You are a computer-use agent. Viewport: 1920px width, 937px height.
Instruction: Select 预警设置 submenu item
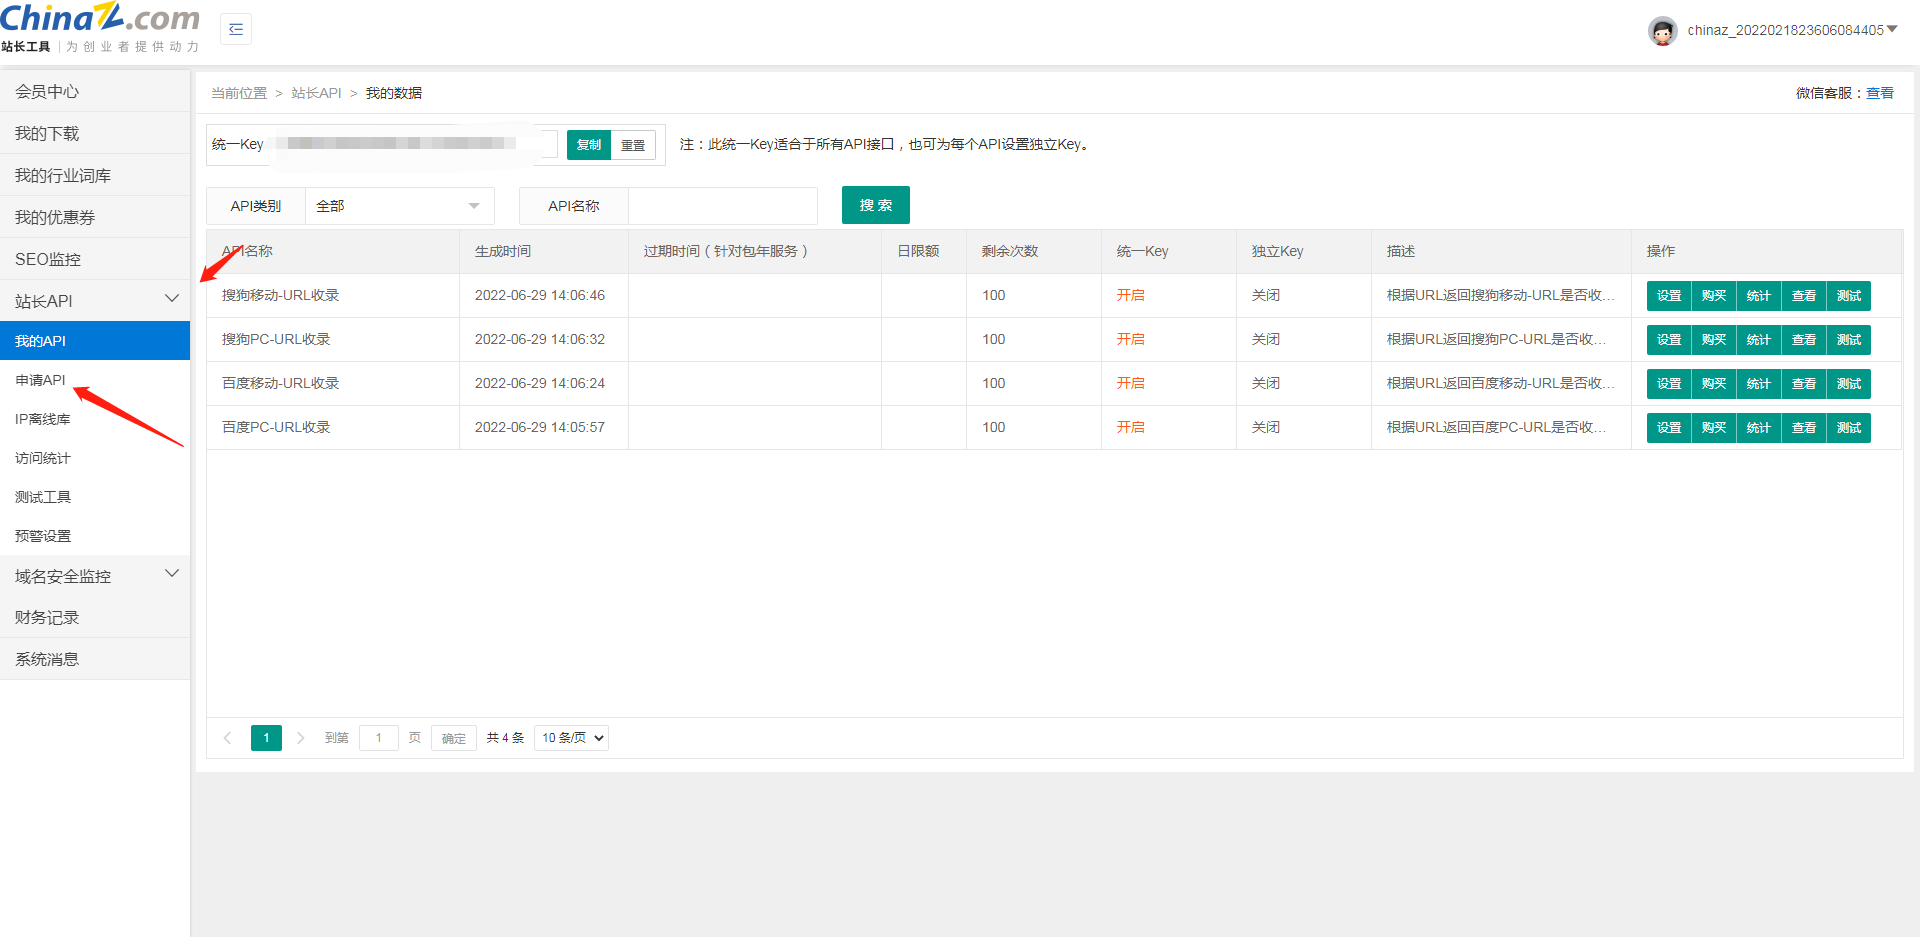95,536
